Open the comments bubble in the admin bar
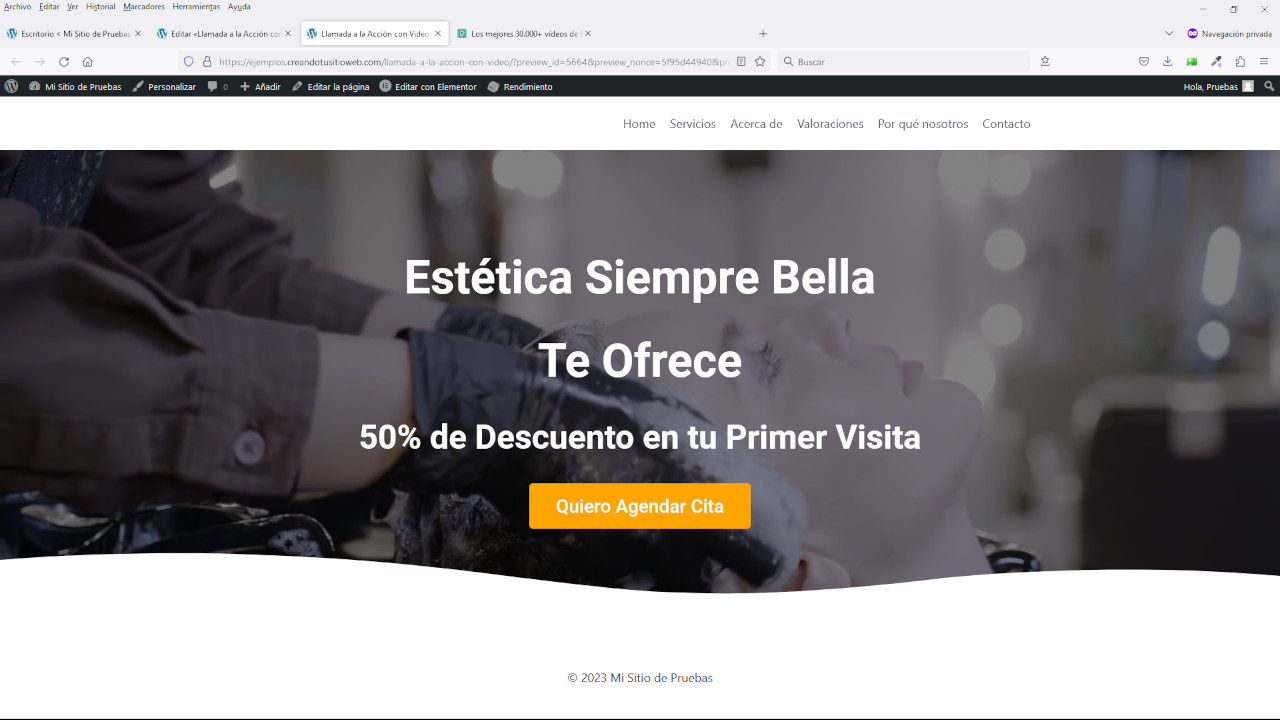The image size is (1280, 720). [x=217, y=87]
